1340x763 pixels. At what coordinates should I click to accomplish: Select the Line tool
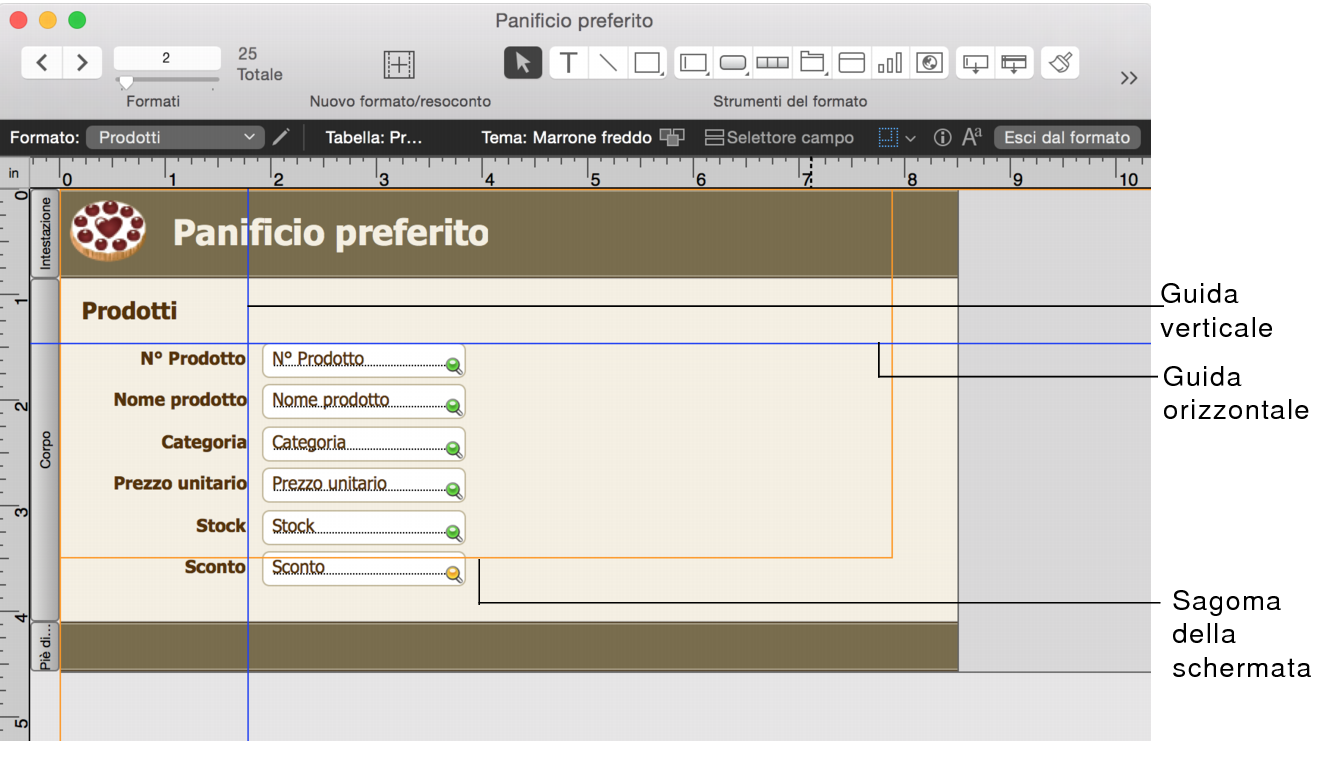coord(607,63)
